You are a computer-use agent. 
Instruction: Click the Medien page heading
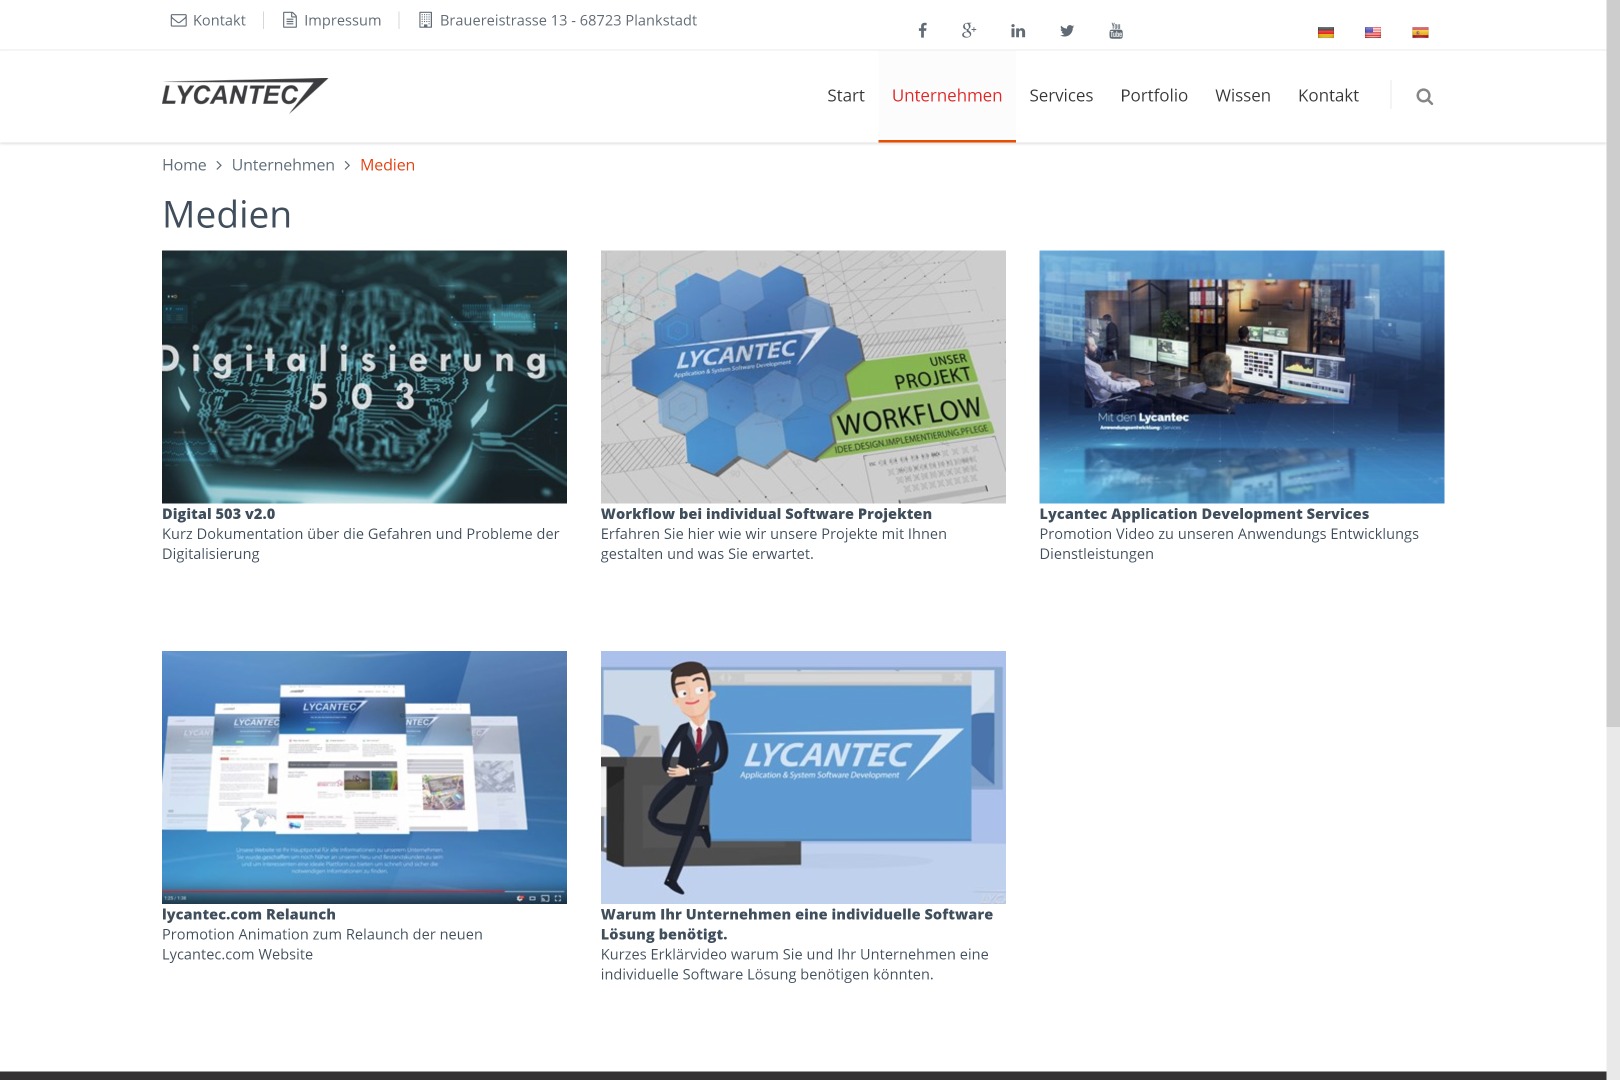pos(227,215)
